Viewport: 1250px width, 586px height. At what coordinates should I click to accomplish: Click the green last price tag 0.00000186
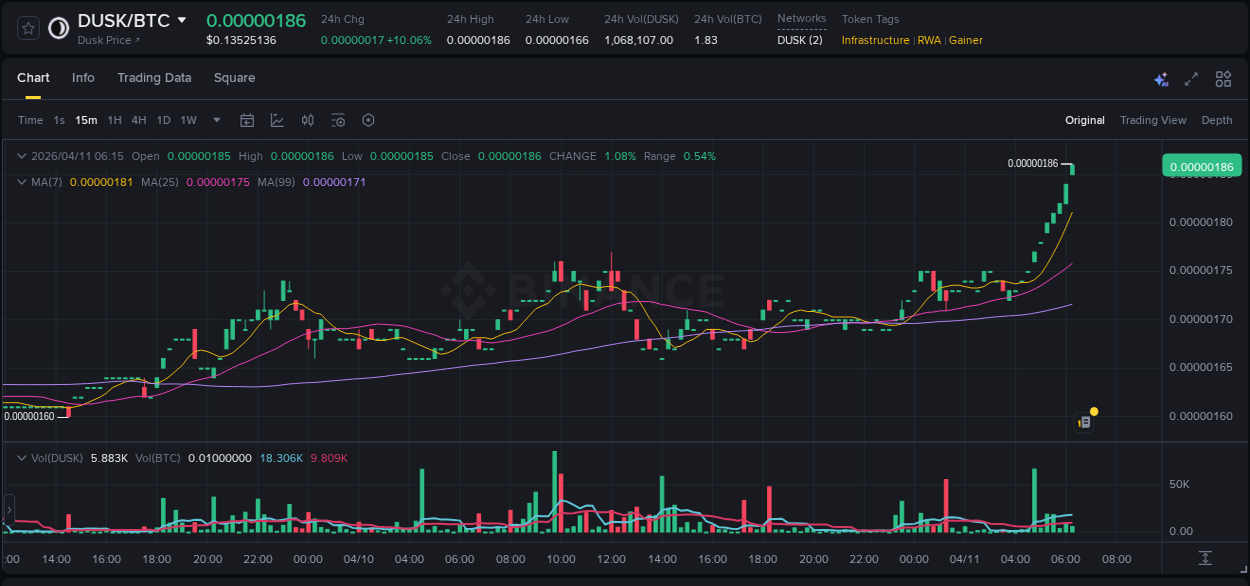click(1202, 165)
